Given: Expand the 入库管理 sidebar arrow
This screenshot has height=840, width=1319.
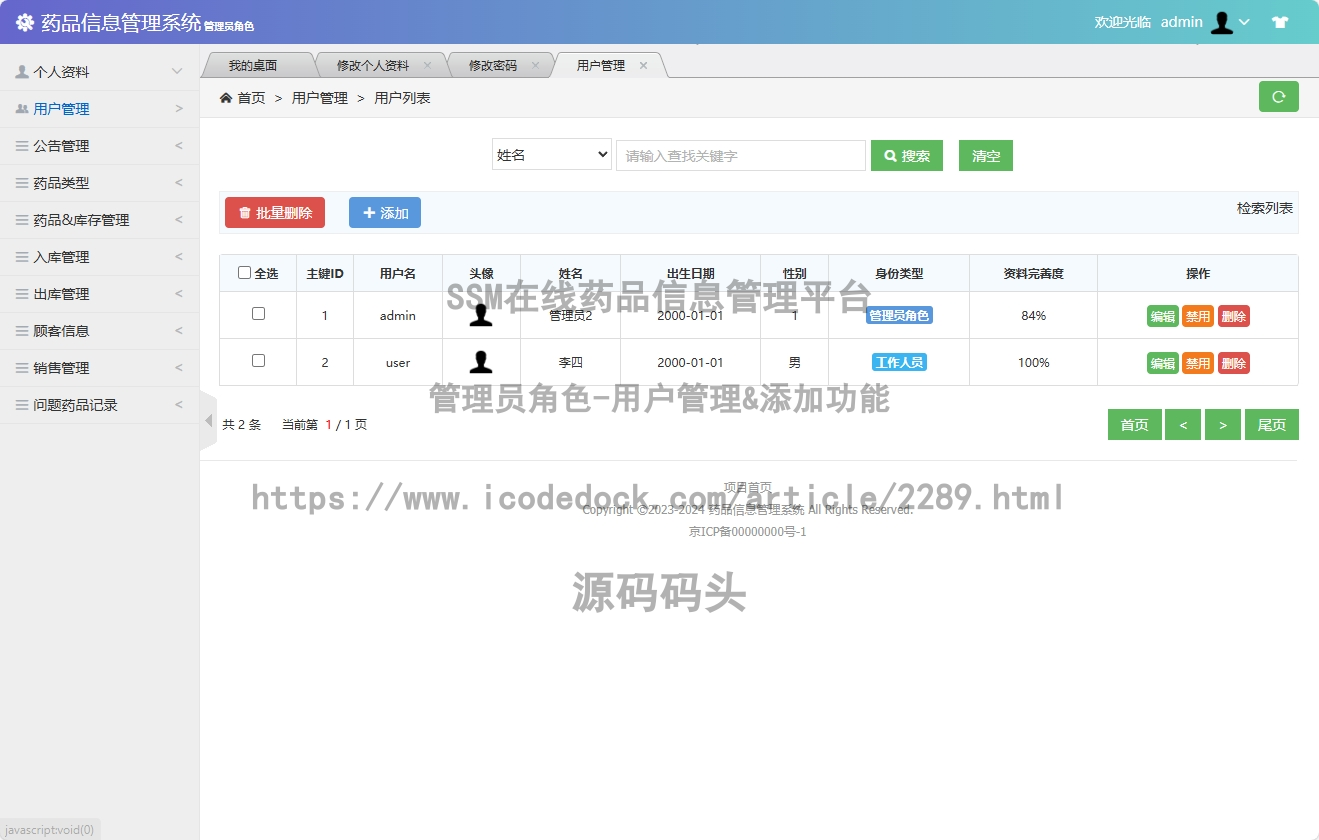Looking at the screenshot, I should click(x=179, y=257).
